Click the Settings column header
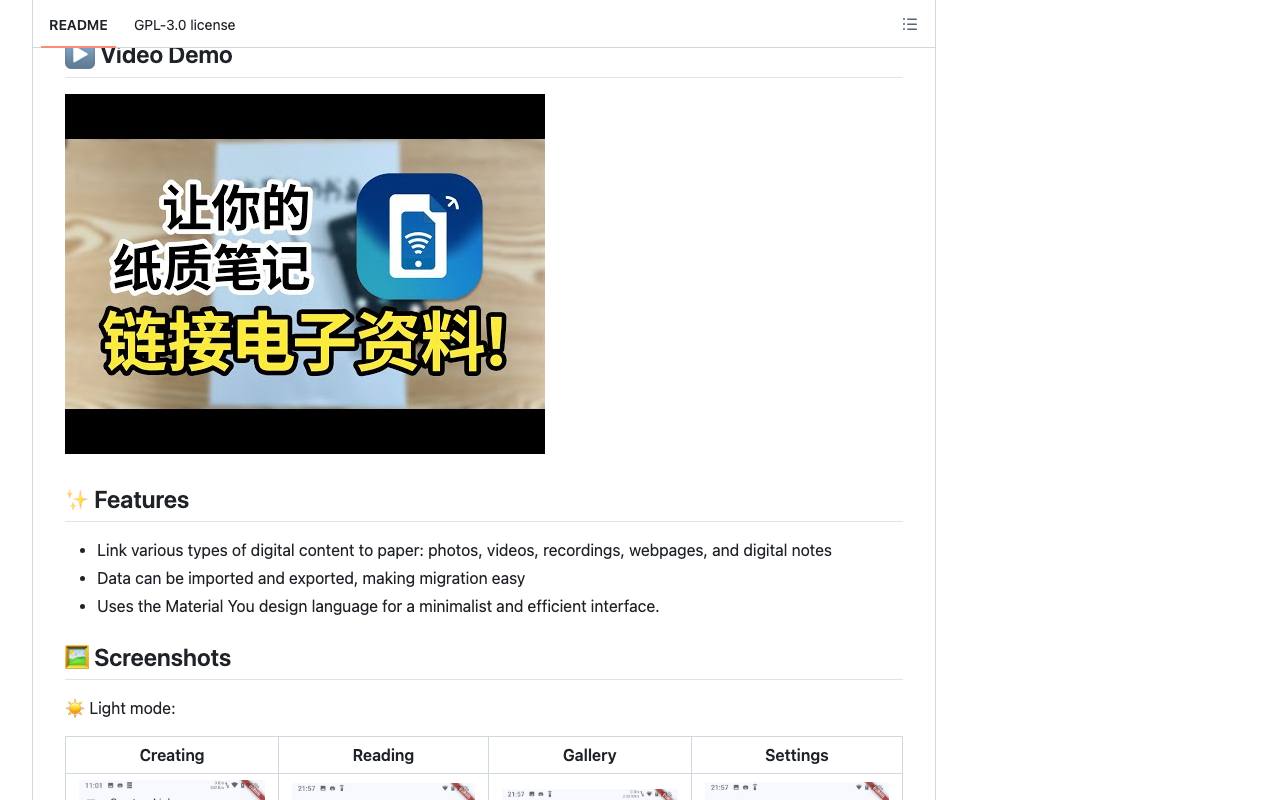 (x=797, y=755)
